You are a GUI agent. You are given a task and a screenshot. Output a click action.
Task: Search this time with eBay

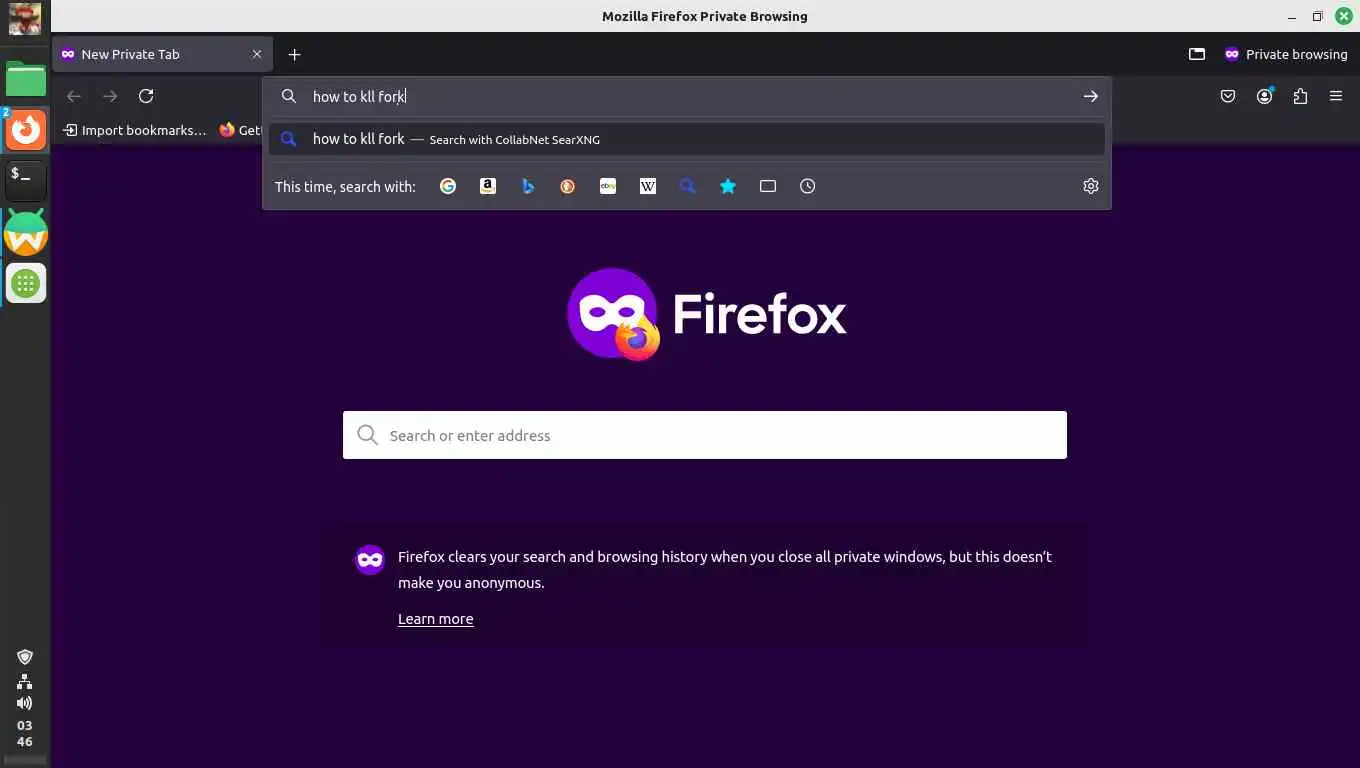608,186
